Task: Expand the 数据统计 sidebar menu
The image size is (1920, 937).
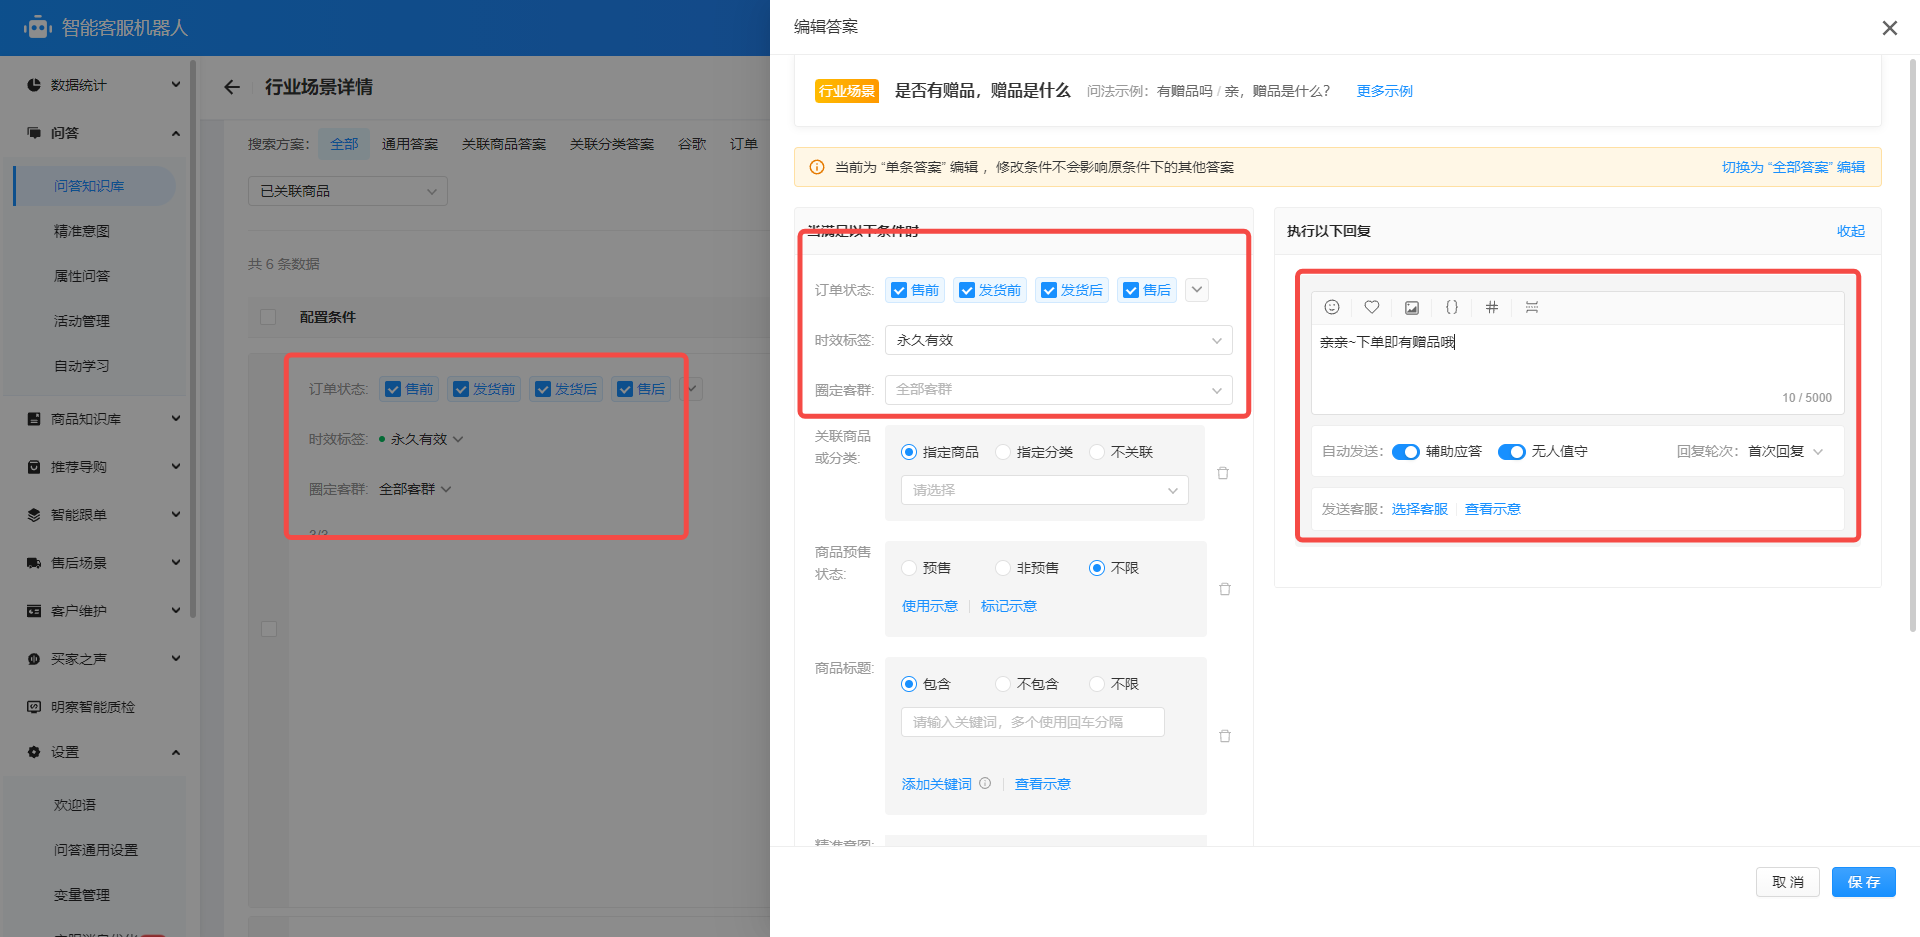Action: click(176, 85)
